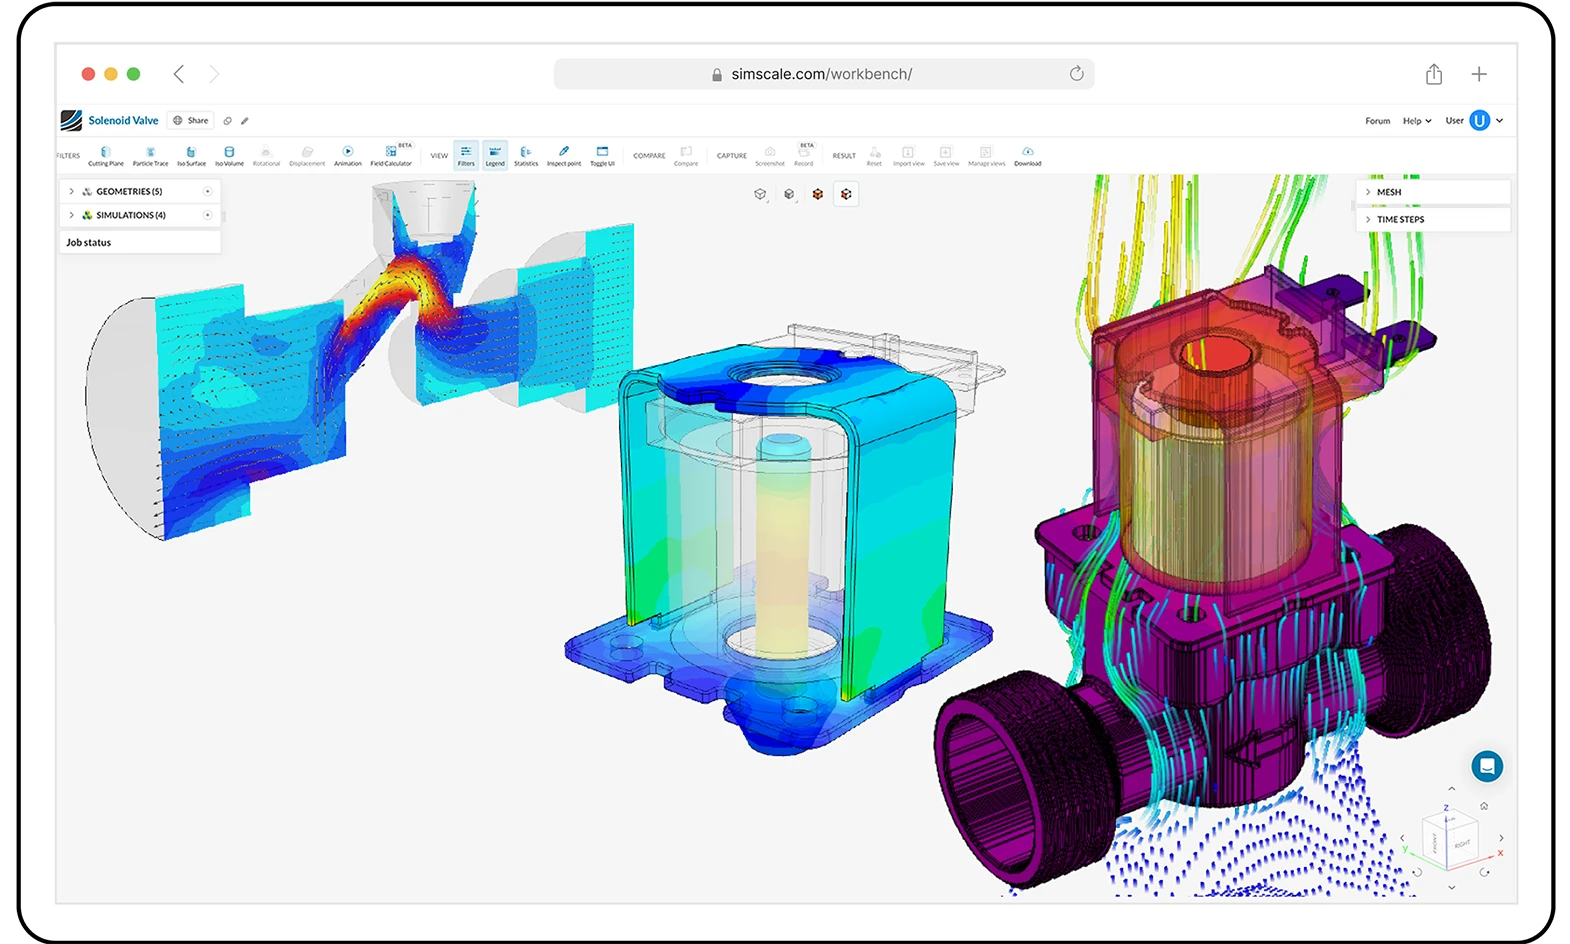Select the Cutting Plane filter
This screenshot has height=944, width=1570.
[x=105, y=155]
